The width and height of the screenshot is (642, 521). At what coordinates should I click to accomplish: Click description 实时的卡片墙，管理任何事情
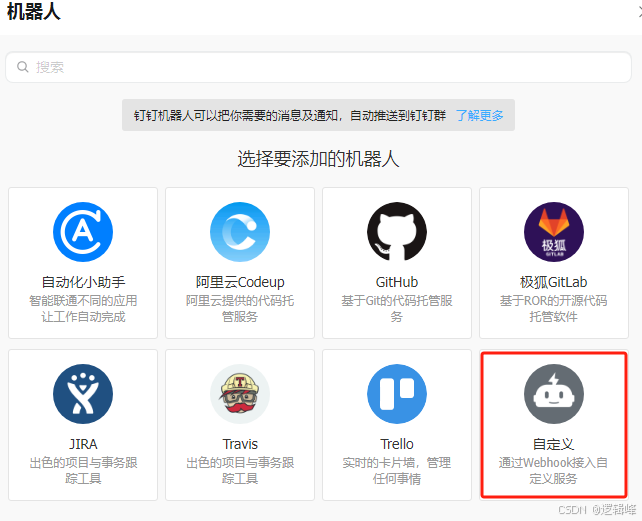tap(397, 470)
